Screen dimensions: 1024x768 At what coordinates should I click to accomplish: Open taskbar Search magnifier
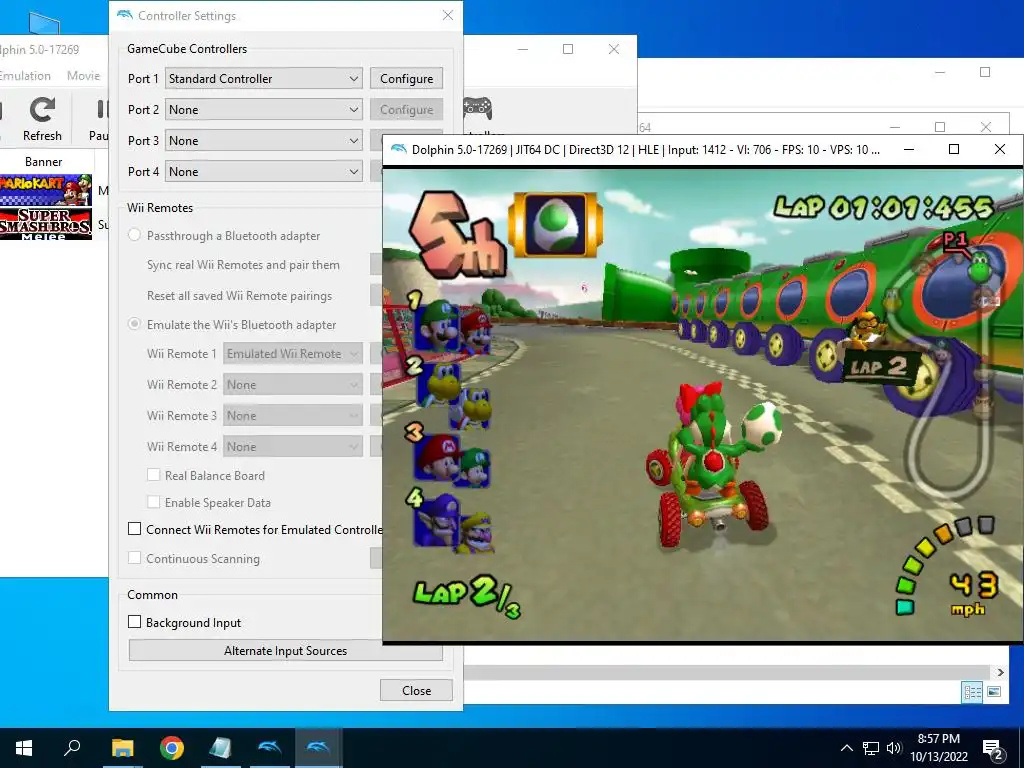coord(72,746)
